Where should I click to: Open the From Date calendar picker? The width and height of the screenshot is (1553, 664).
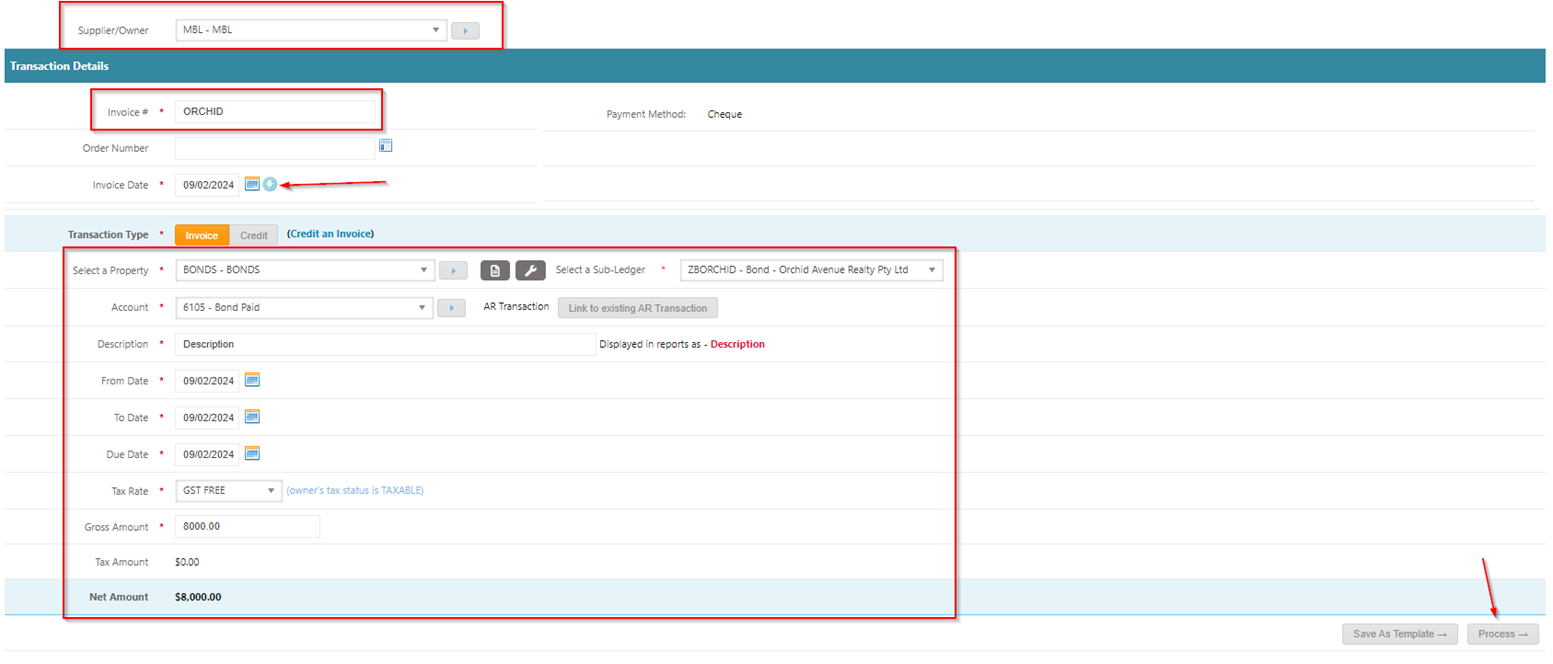252,380
